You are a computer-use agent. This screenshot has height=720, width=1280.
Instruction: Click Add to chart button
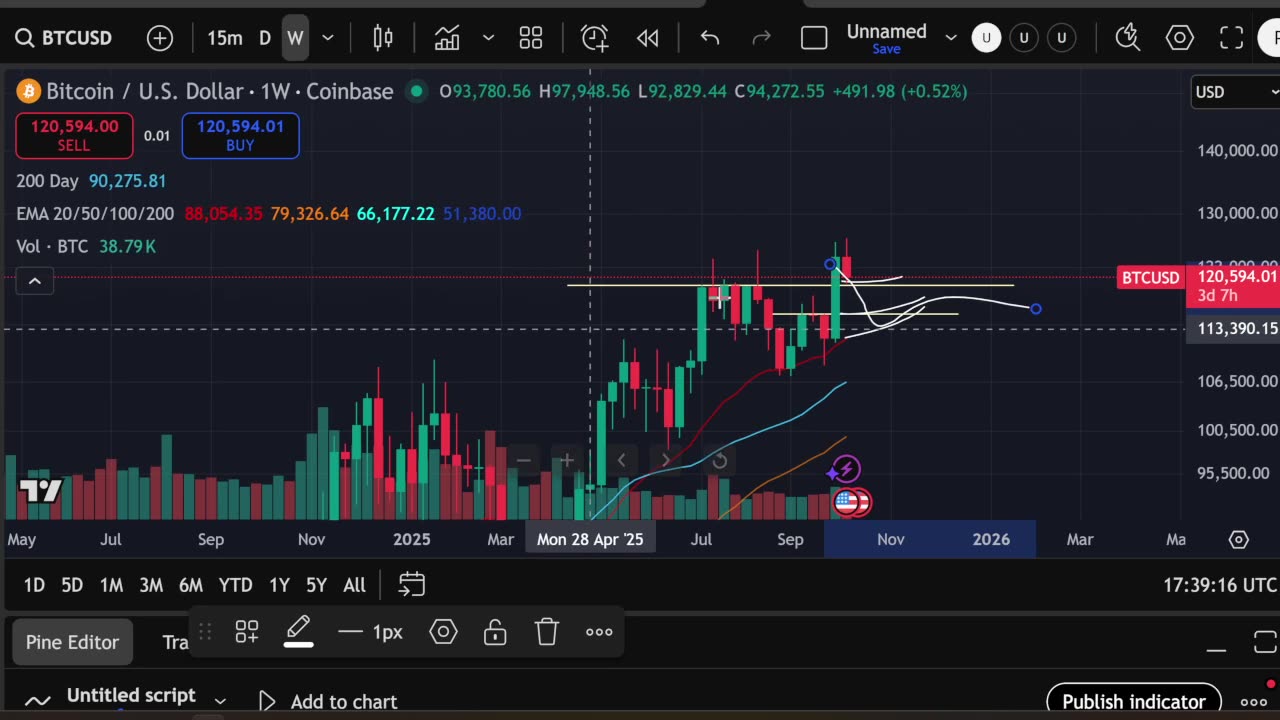click(x=329, y=702)
